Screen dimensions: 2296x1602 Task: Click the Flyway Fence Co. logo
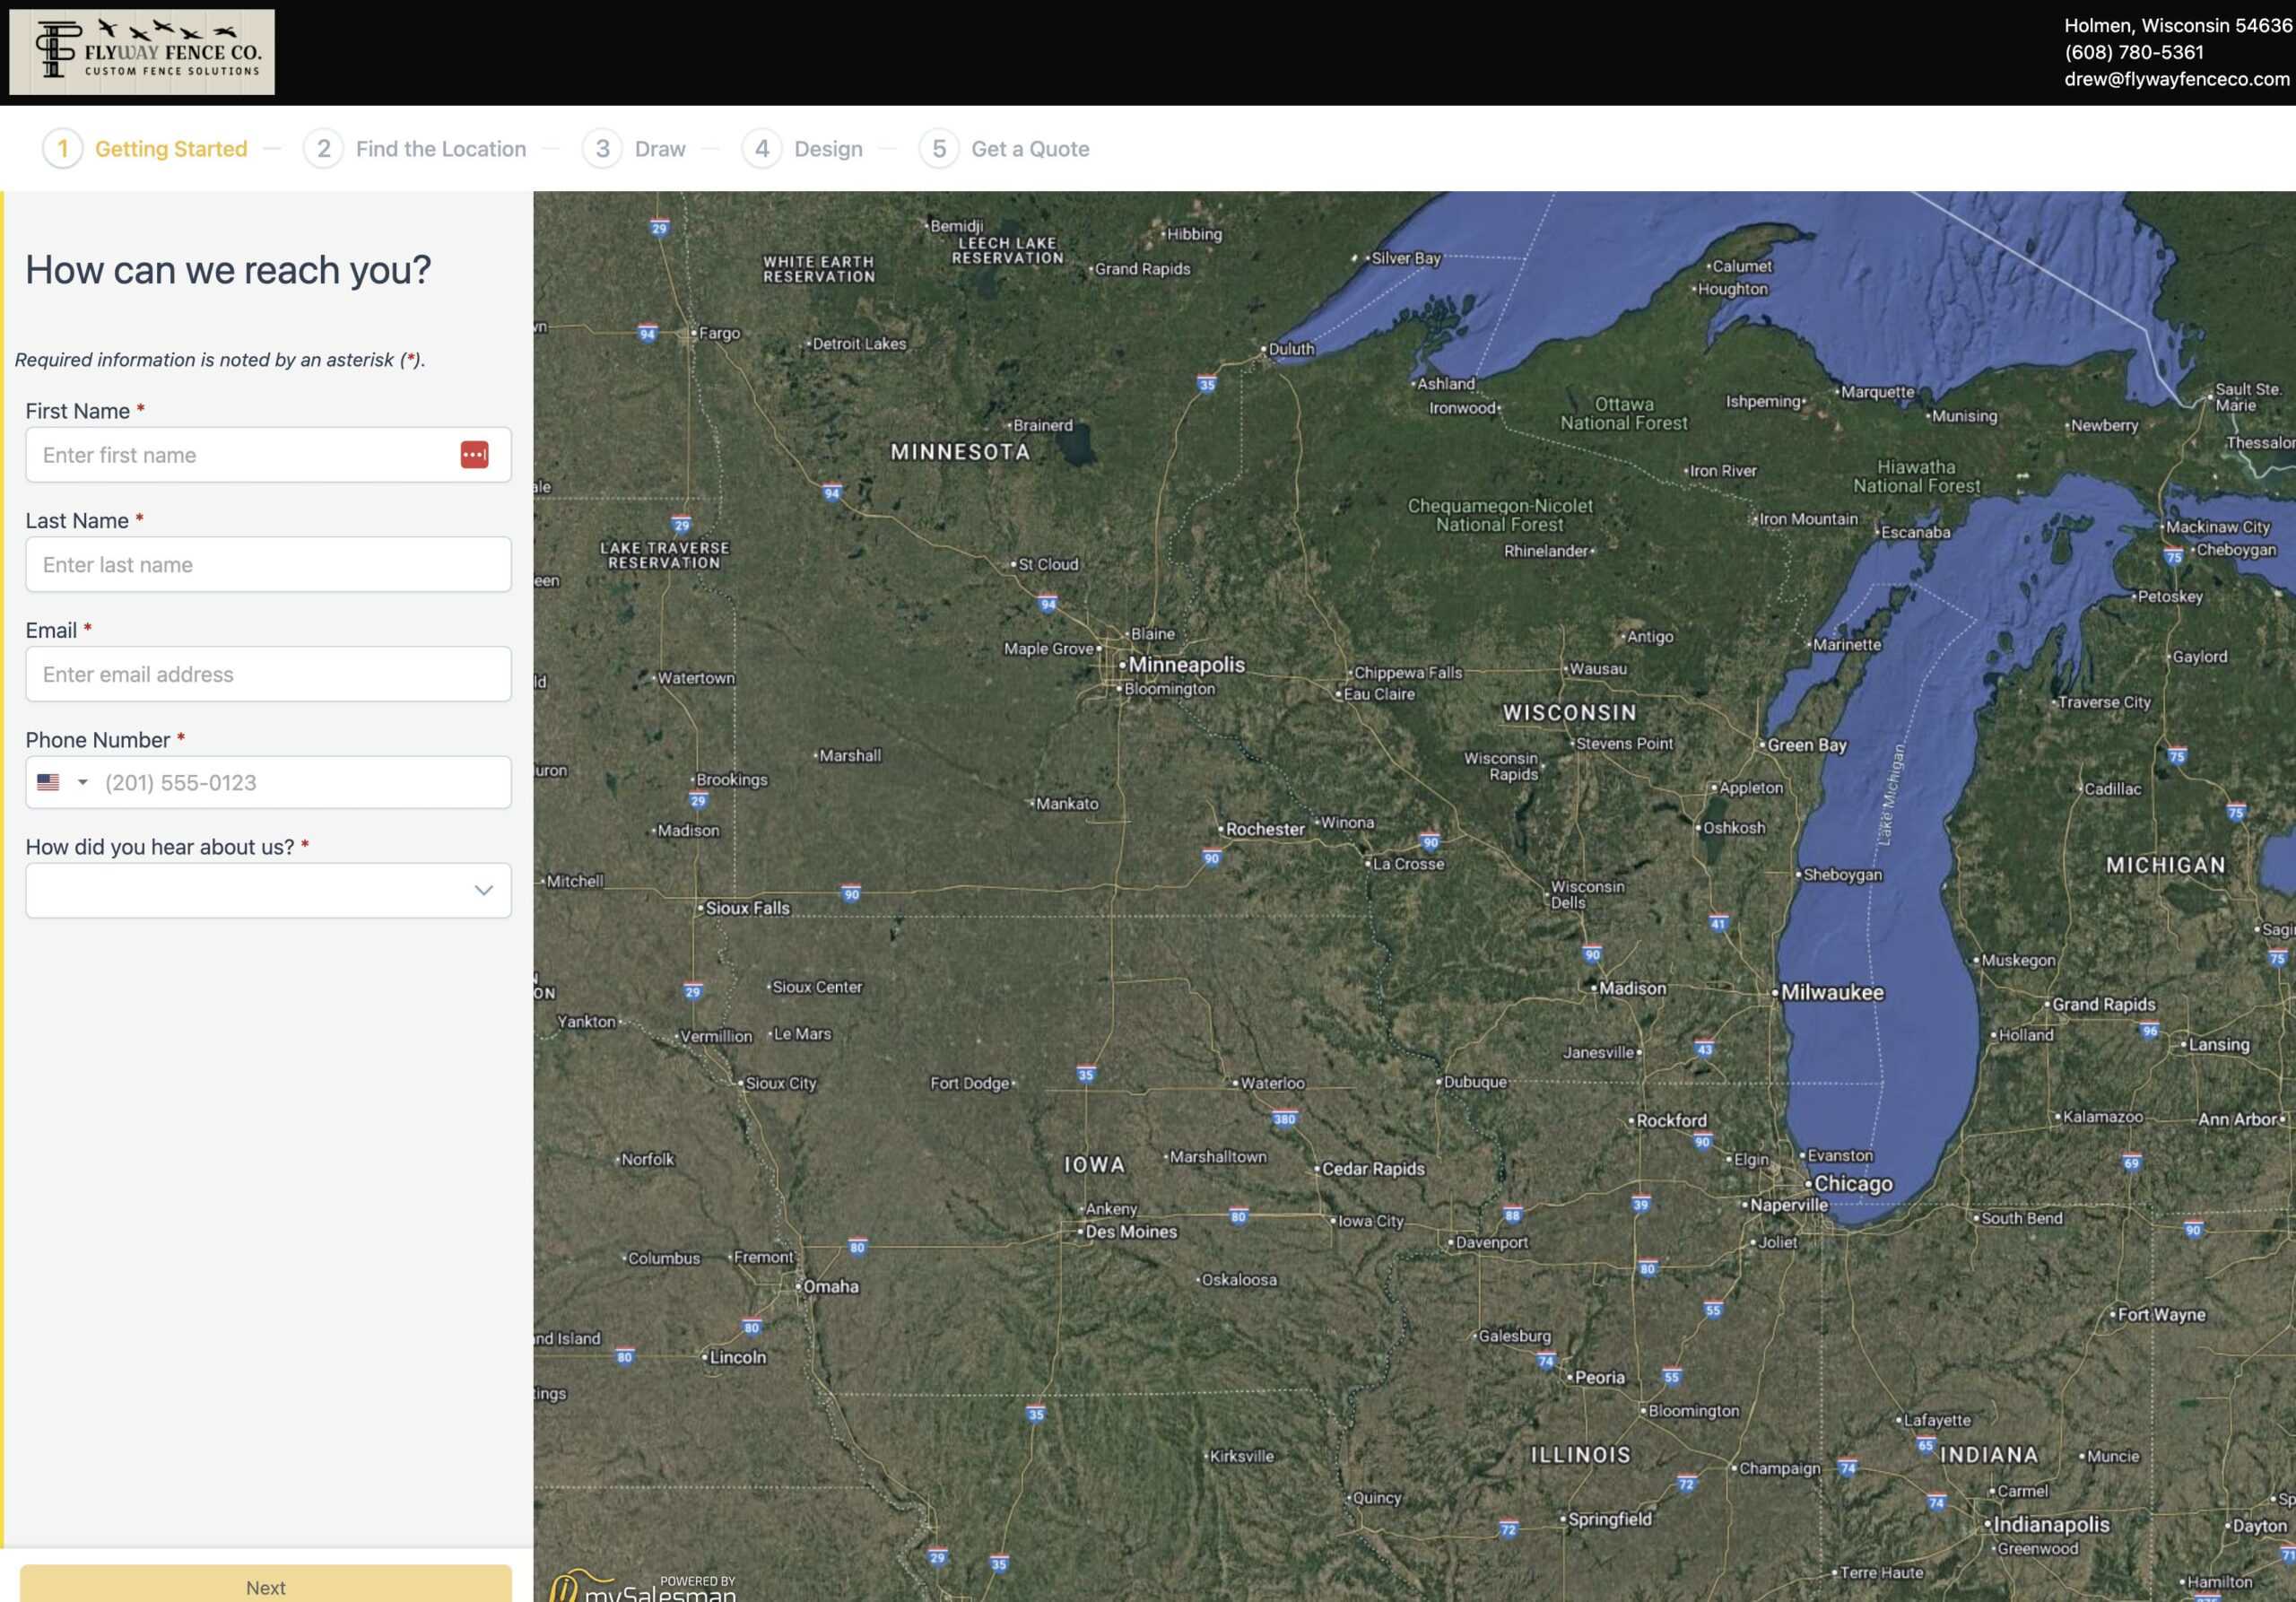pyautogui.click(x=142, y=52)
